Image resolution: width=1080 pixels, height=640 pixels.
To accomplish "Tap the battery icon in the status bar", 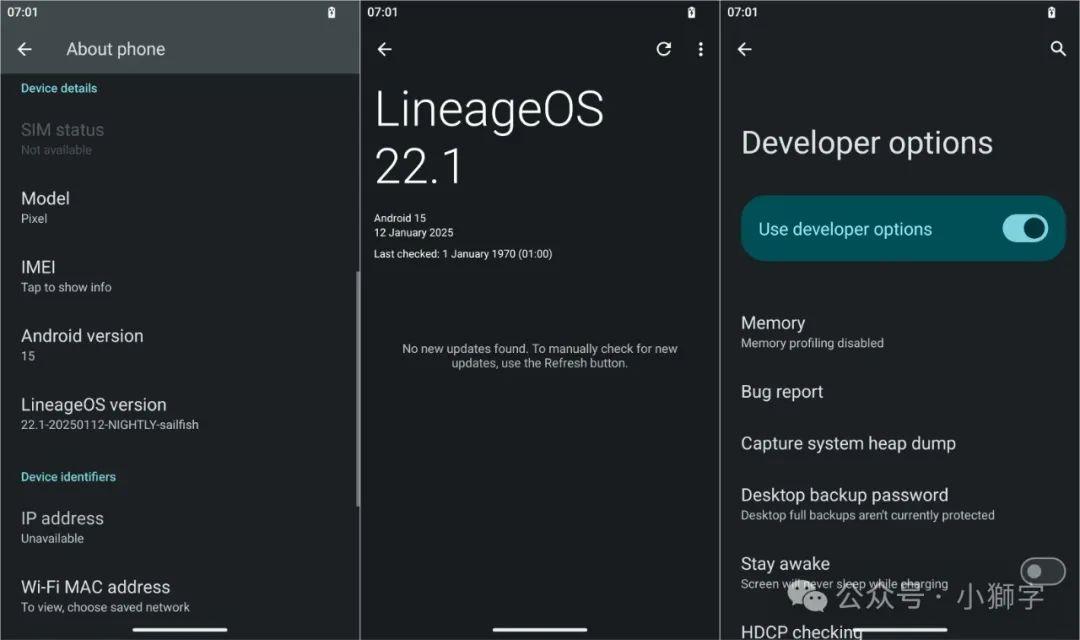I will tap(334, 13).
